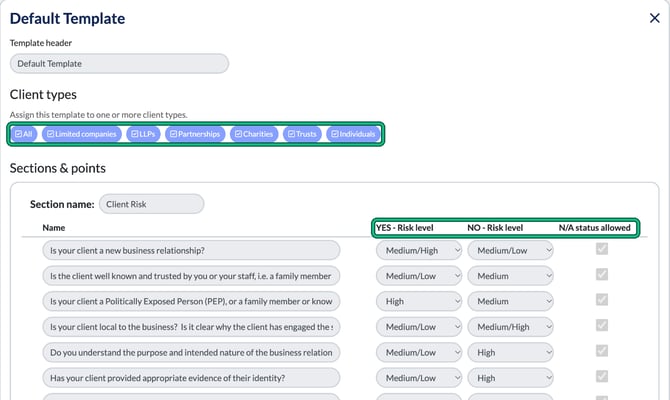The height and width of the screenshot is (400, 670).
Task: Toggle the Partnerships client type chip
Action: pyautogui.click(x=195, y=134)
